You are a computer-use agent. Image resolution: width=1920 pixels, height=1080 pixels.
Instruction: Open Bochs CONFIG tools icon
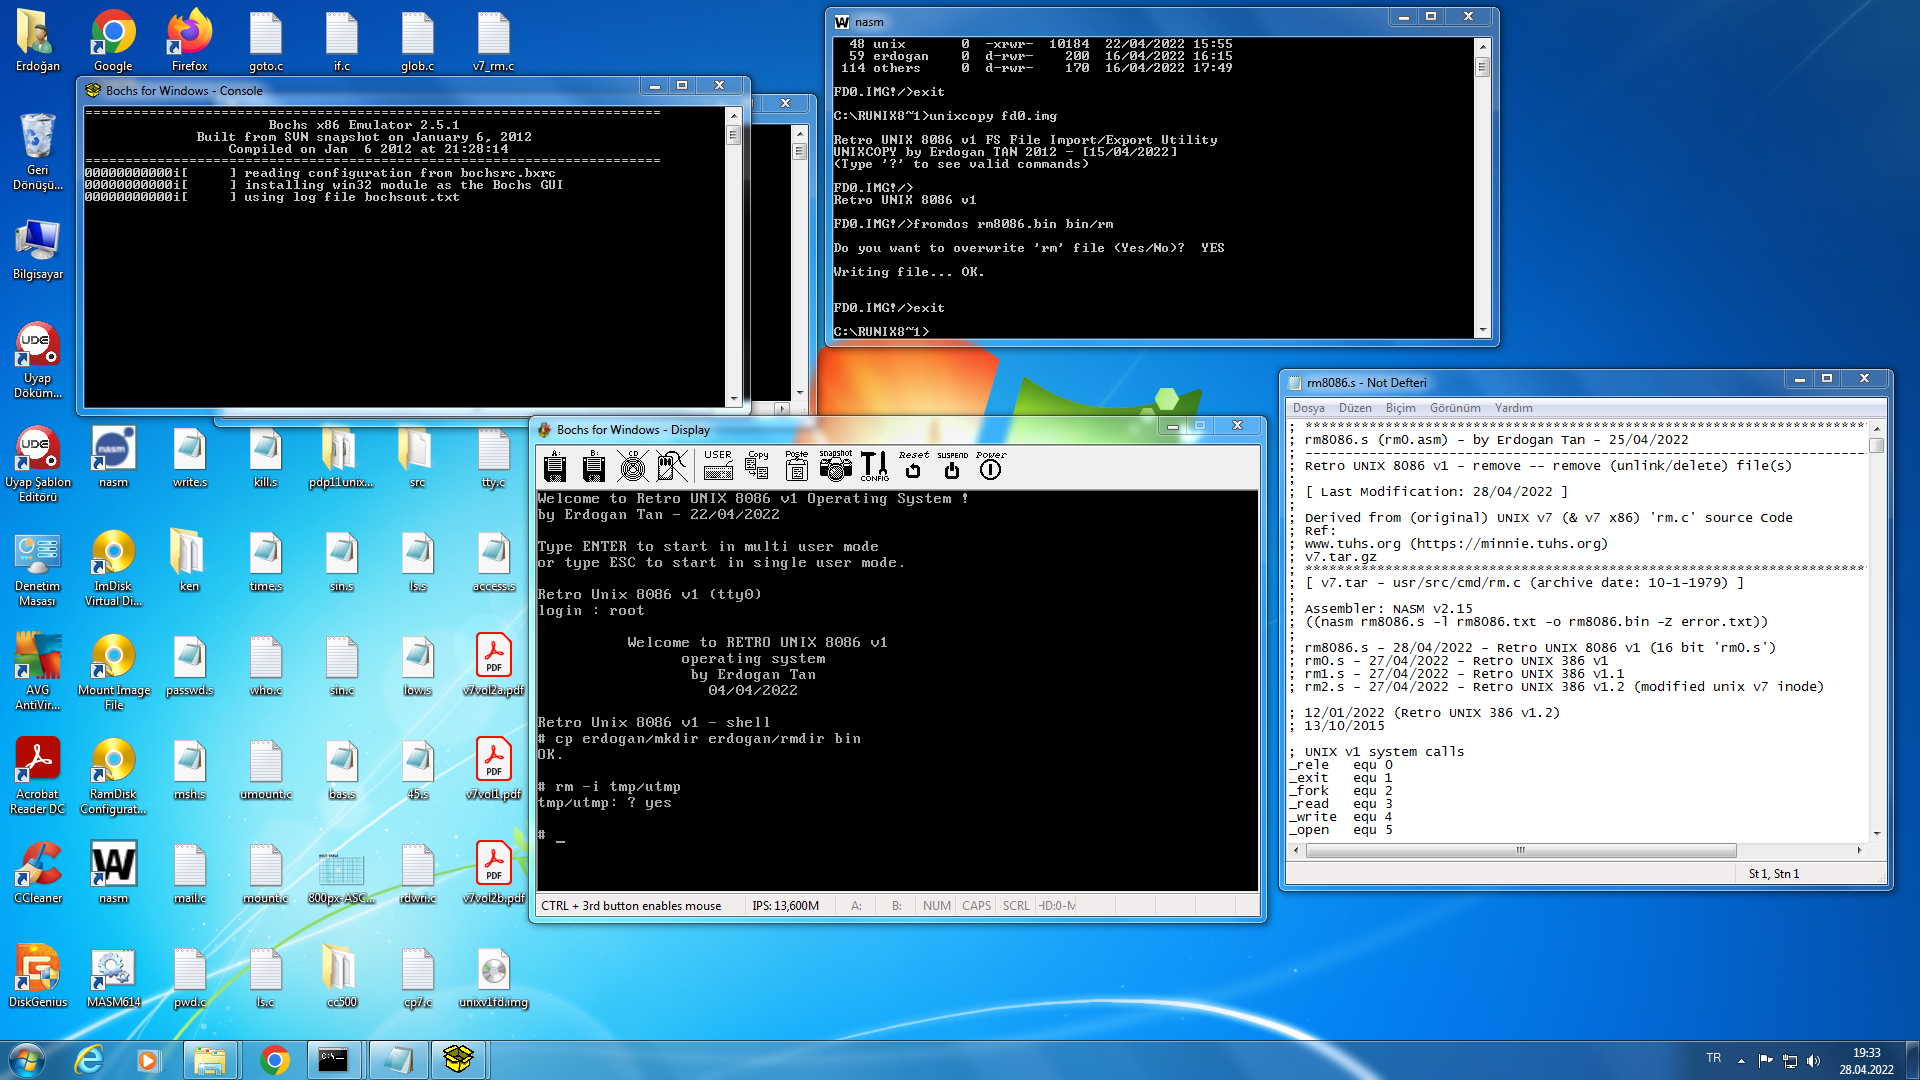pyautogui.click(x=874, y=466)
